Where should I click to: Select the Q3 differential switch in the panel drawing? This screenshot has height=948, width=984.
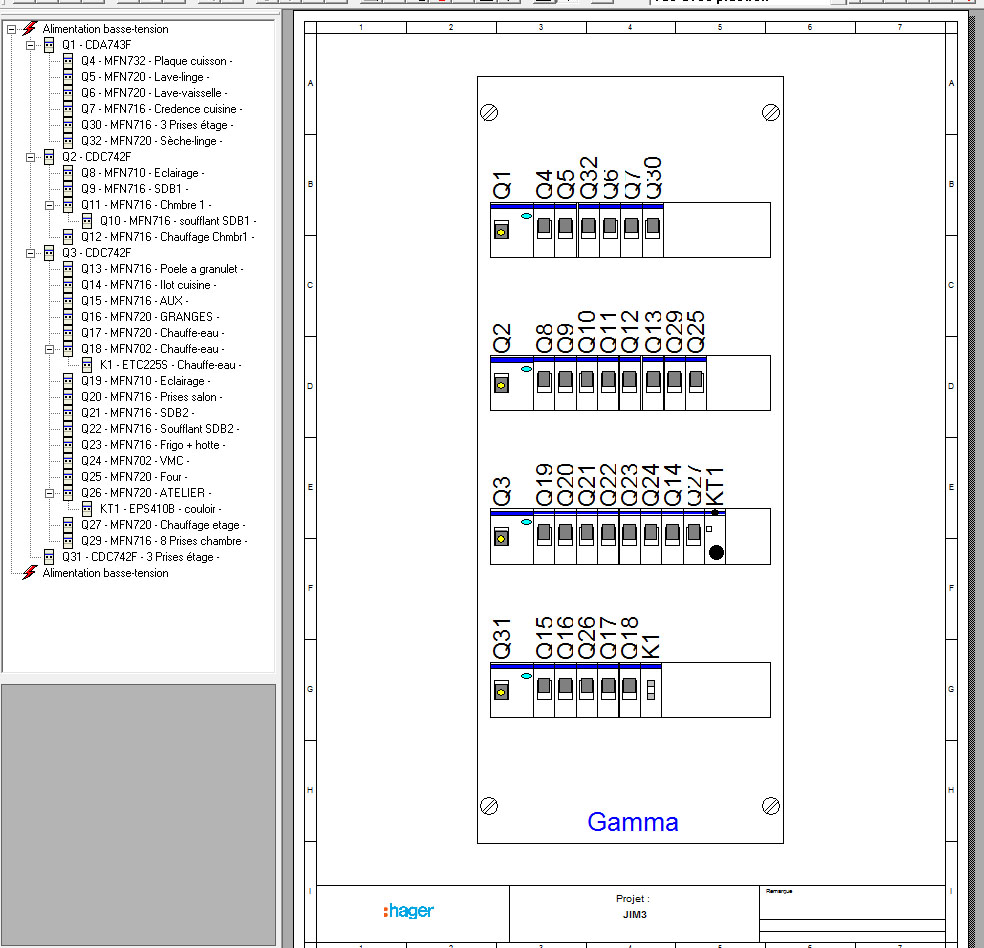pos(511,537)
